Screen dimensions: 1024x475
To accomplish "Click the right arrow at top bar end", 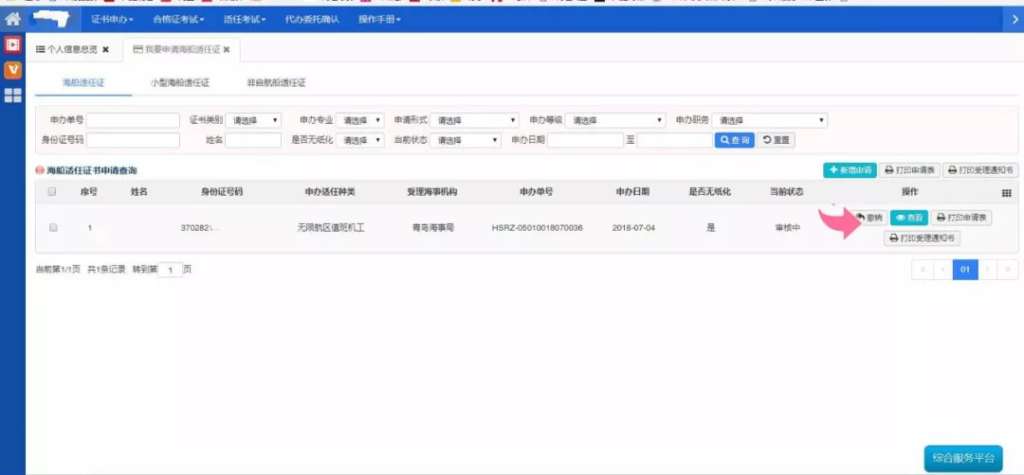I will click(1015, 20).
